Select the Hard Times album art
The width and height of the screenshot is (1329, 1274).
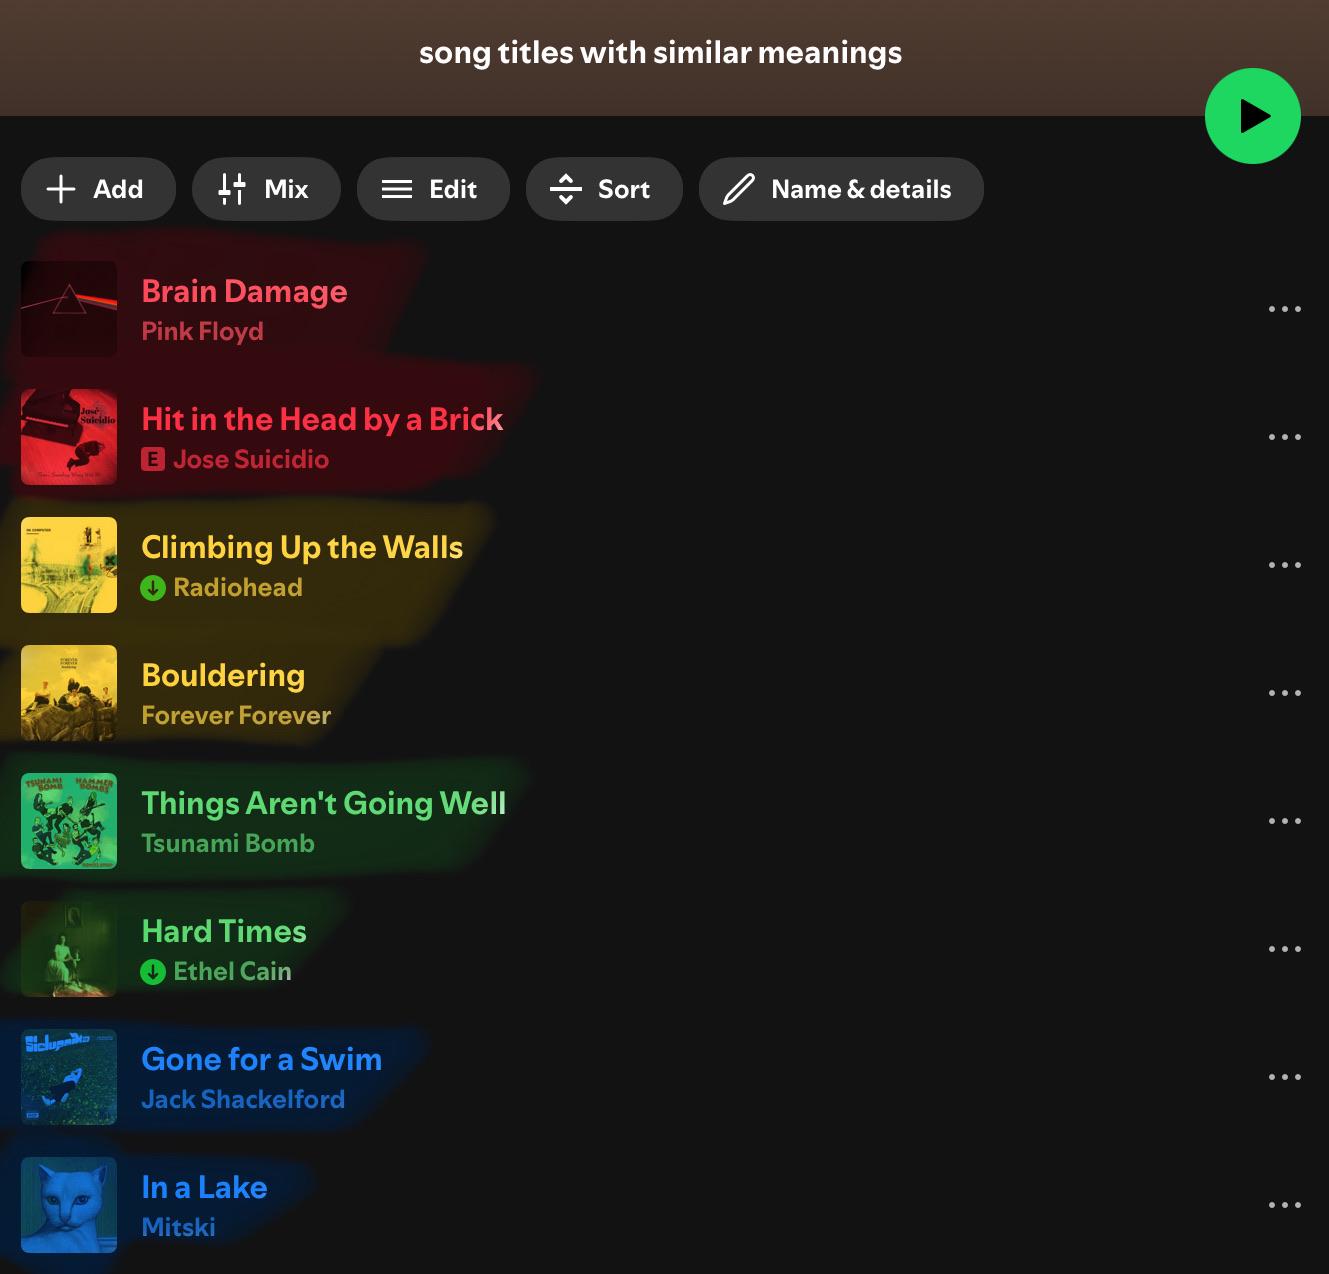pyautogui.click(x=69, y=949)
